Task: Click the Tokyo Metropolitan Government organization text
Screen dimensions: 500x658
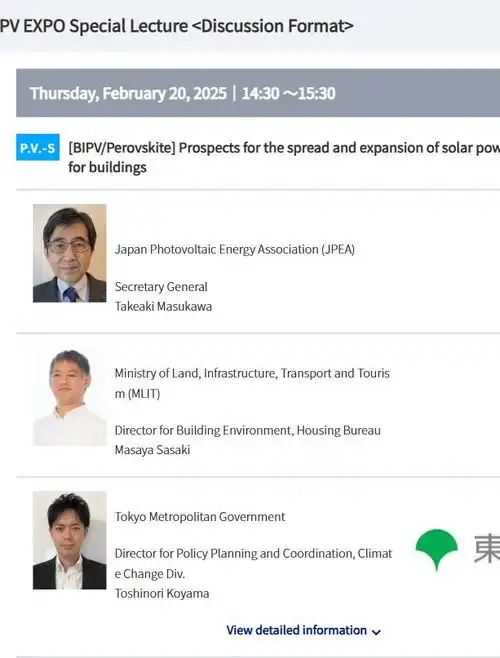Action: tap(200, 517)
